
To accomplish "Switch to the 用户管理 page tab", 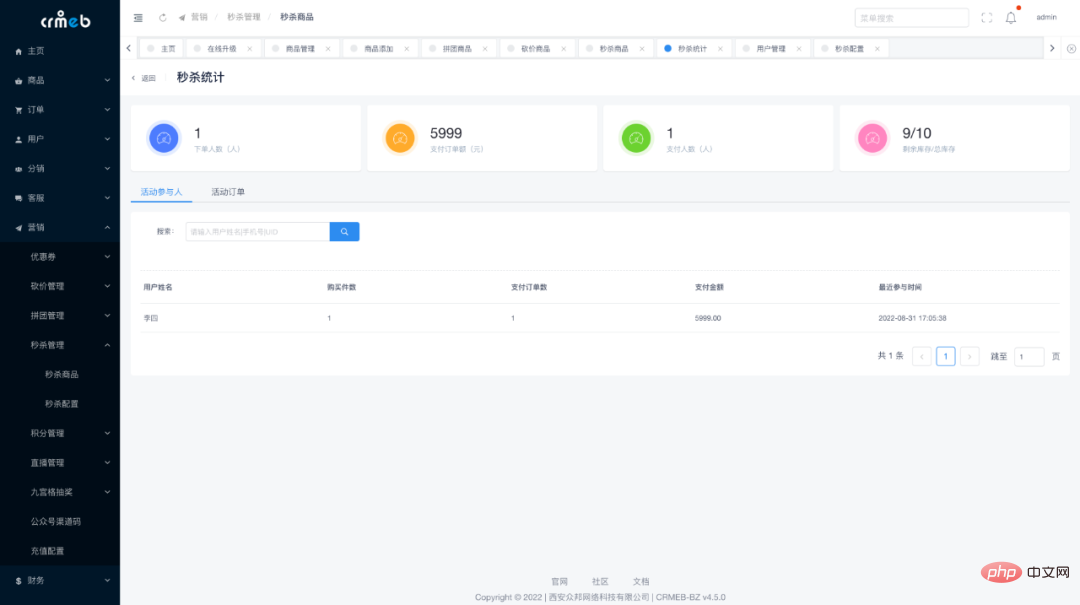I will pyautogui.click(x=771, y=49).
